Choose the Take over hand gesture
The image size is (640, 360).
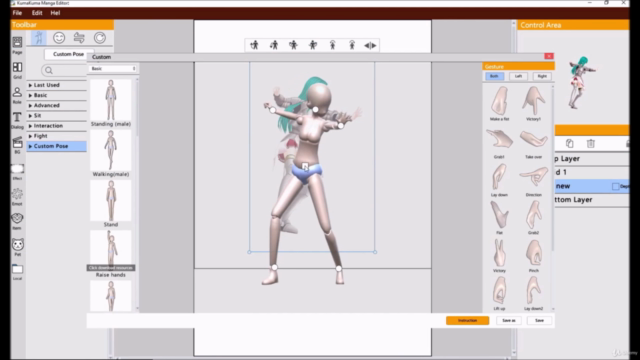pos(533,143)
